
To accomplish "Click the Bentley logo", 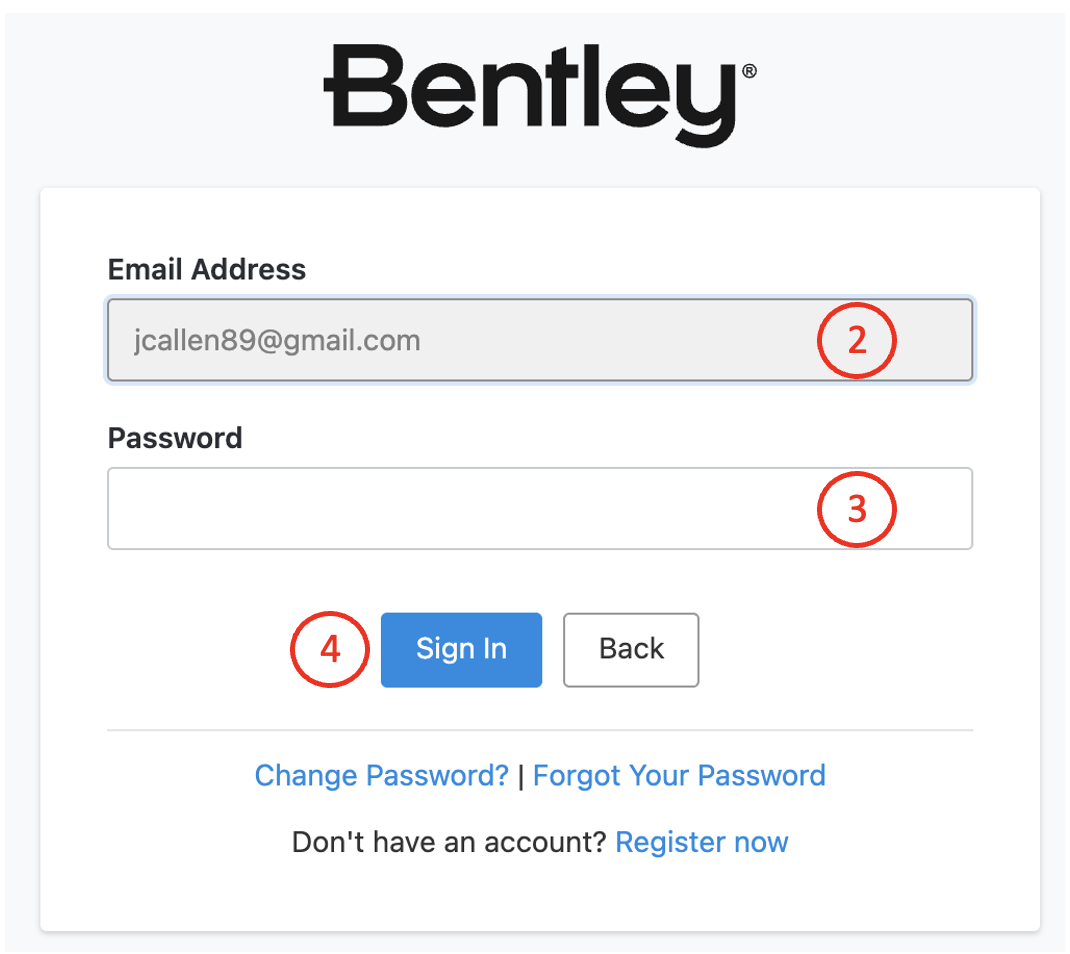I will coord(538,92).
